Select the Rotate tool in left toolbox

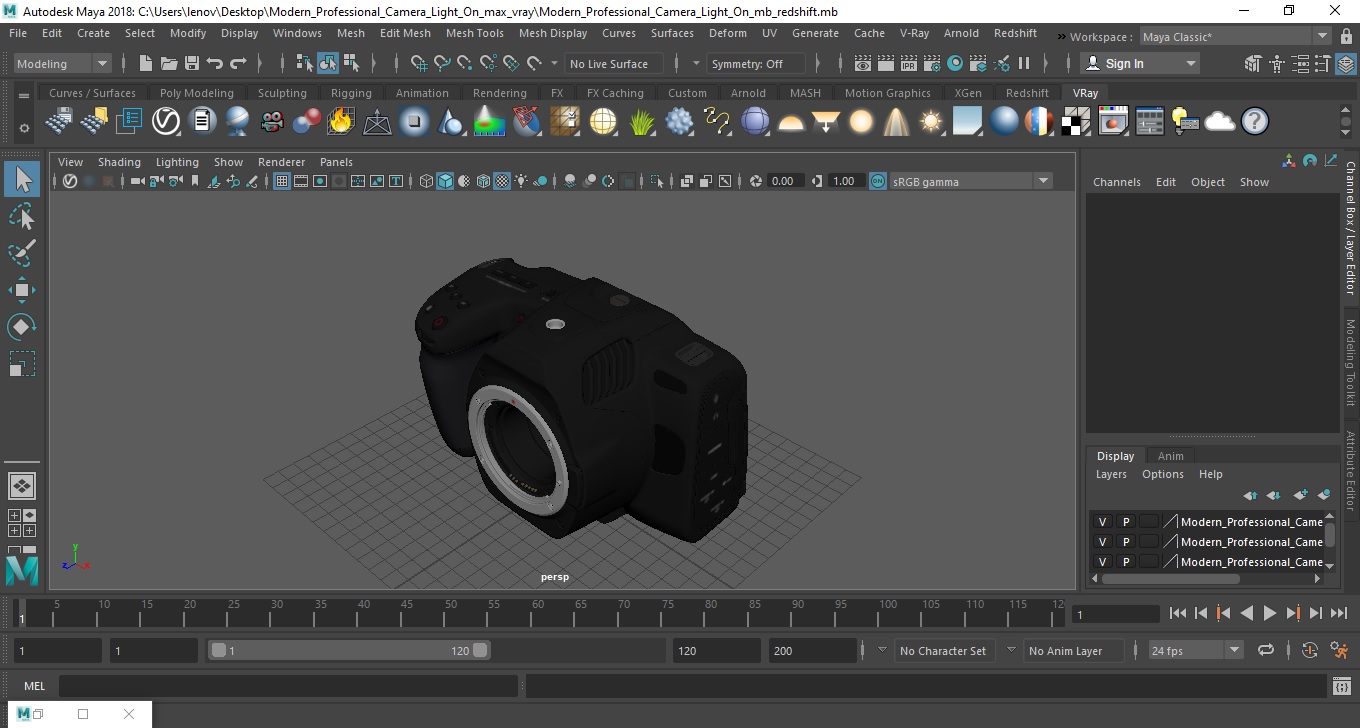point(22,327)
